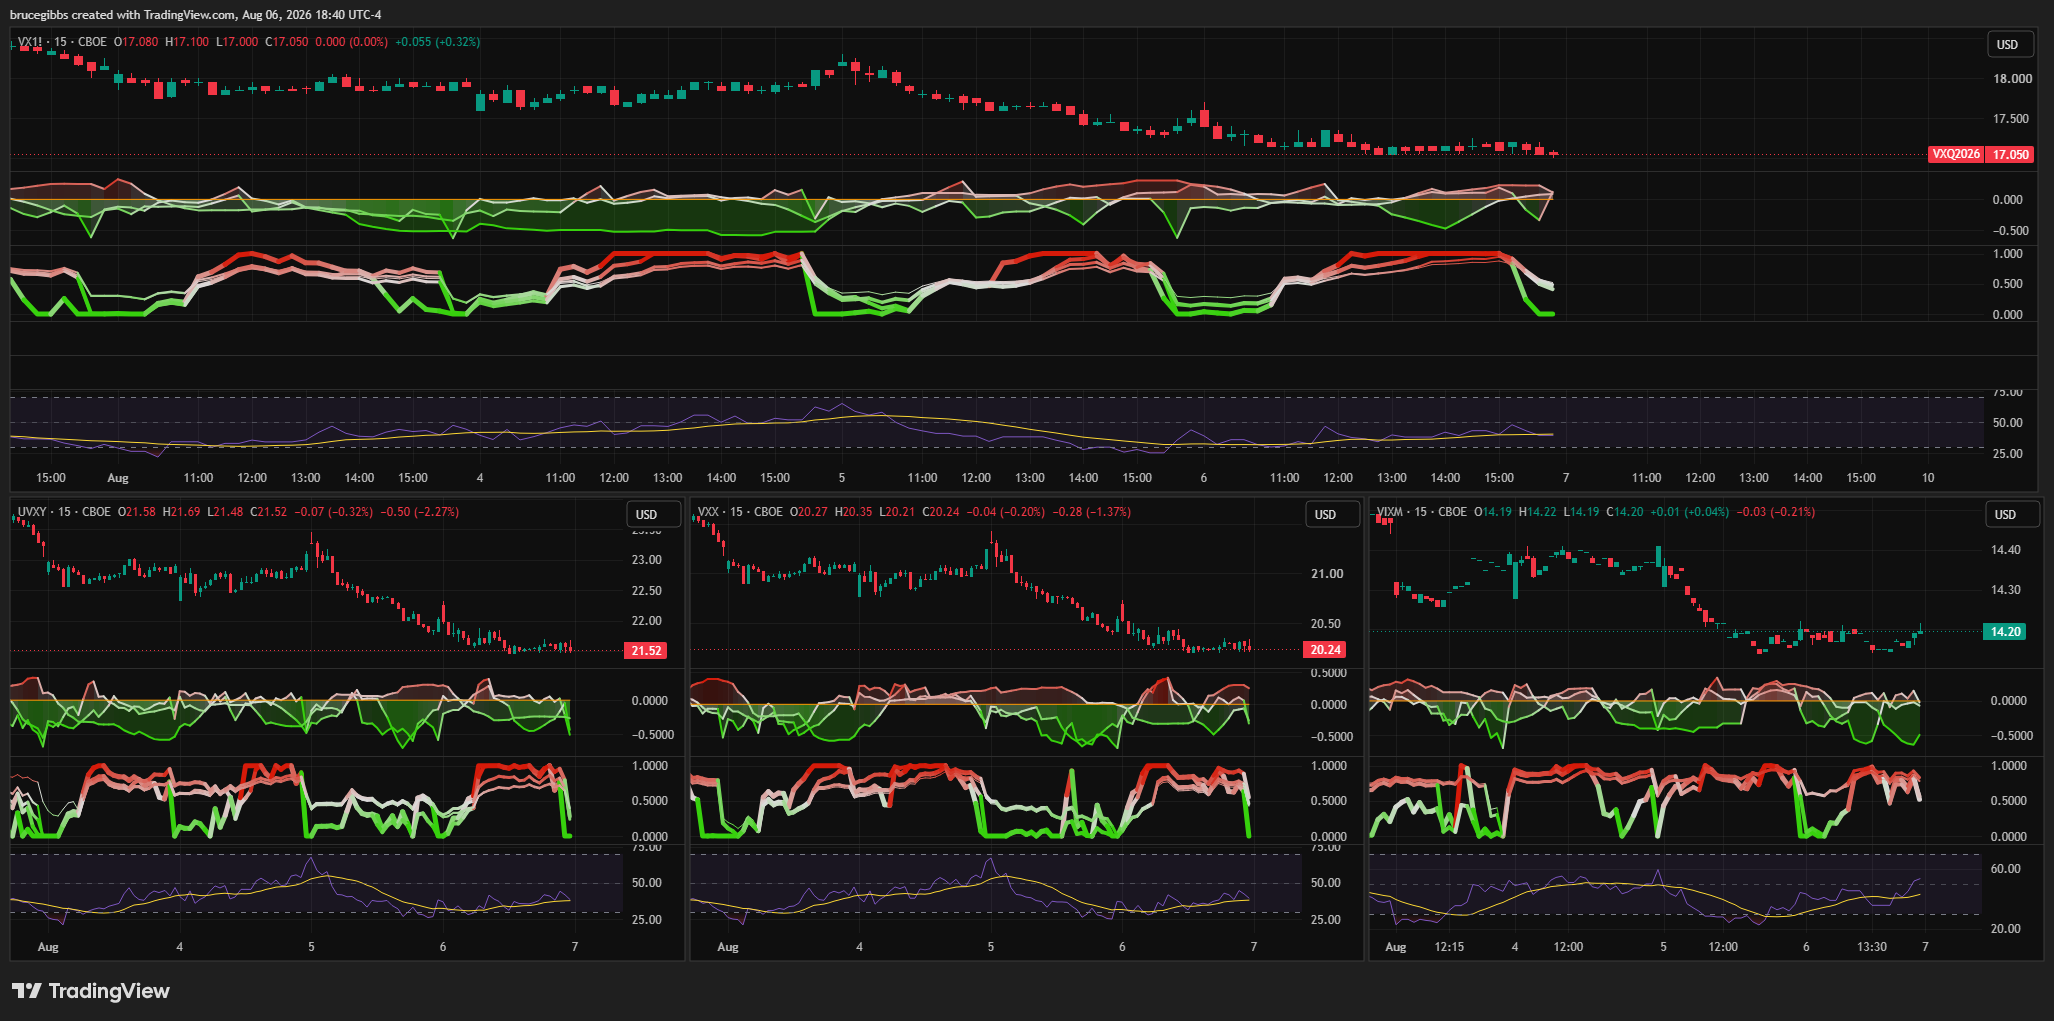The height and width of the screenshot is (1021, 2054).
Task: Click the 'Aug' label on the VXX time axis
Action: point(728,947)
